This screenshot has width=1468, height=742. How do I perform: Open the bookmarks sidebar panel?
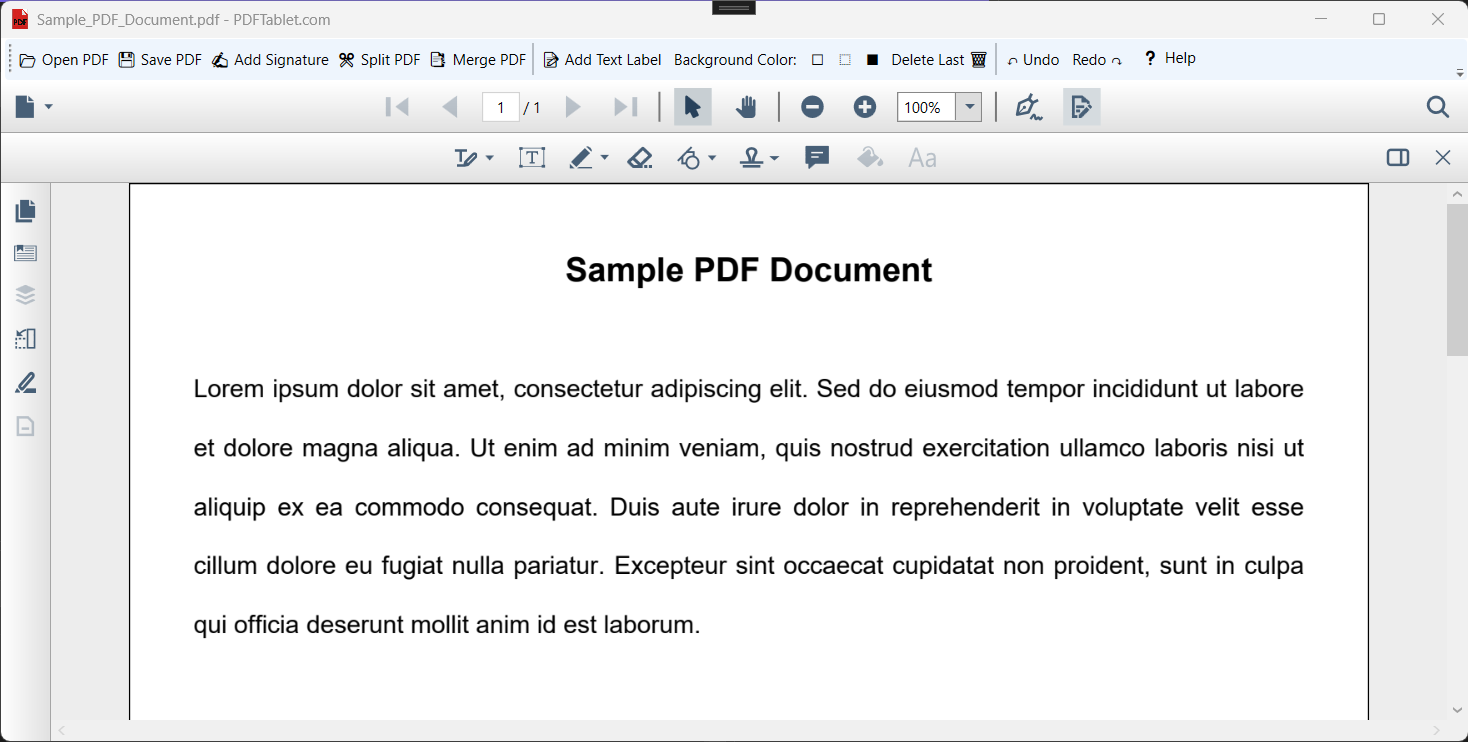(26, 253)
